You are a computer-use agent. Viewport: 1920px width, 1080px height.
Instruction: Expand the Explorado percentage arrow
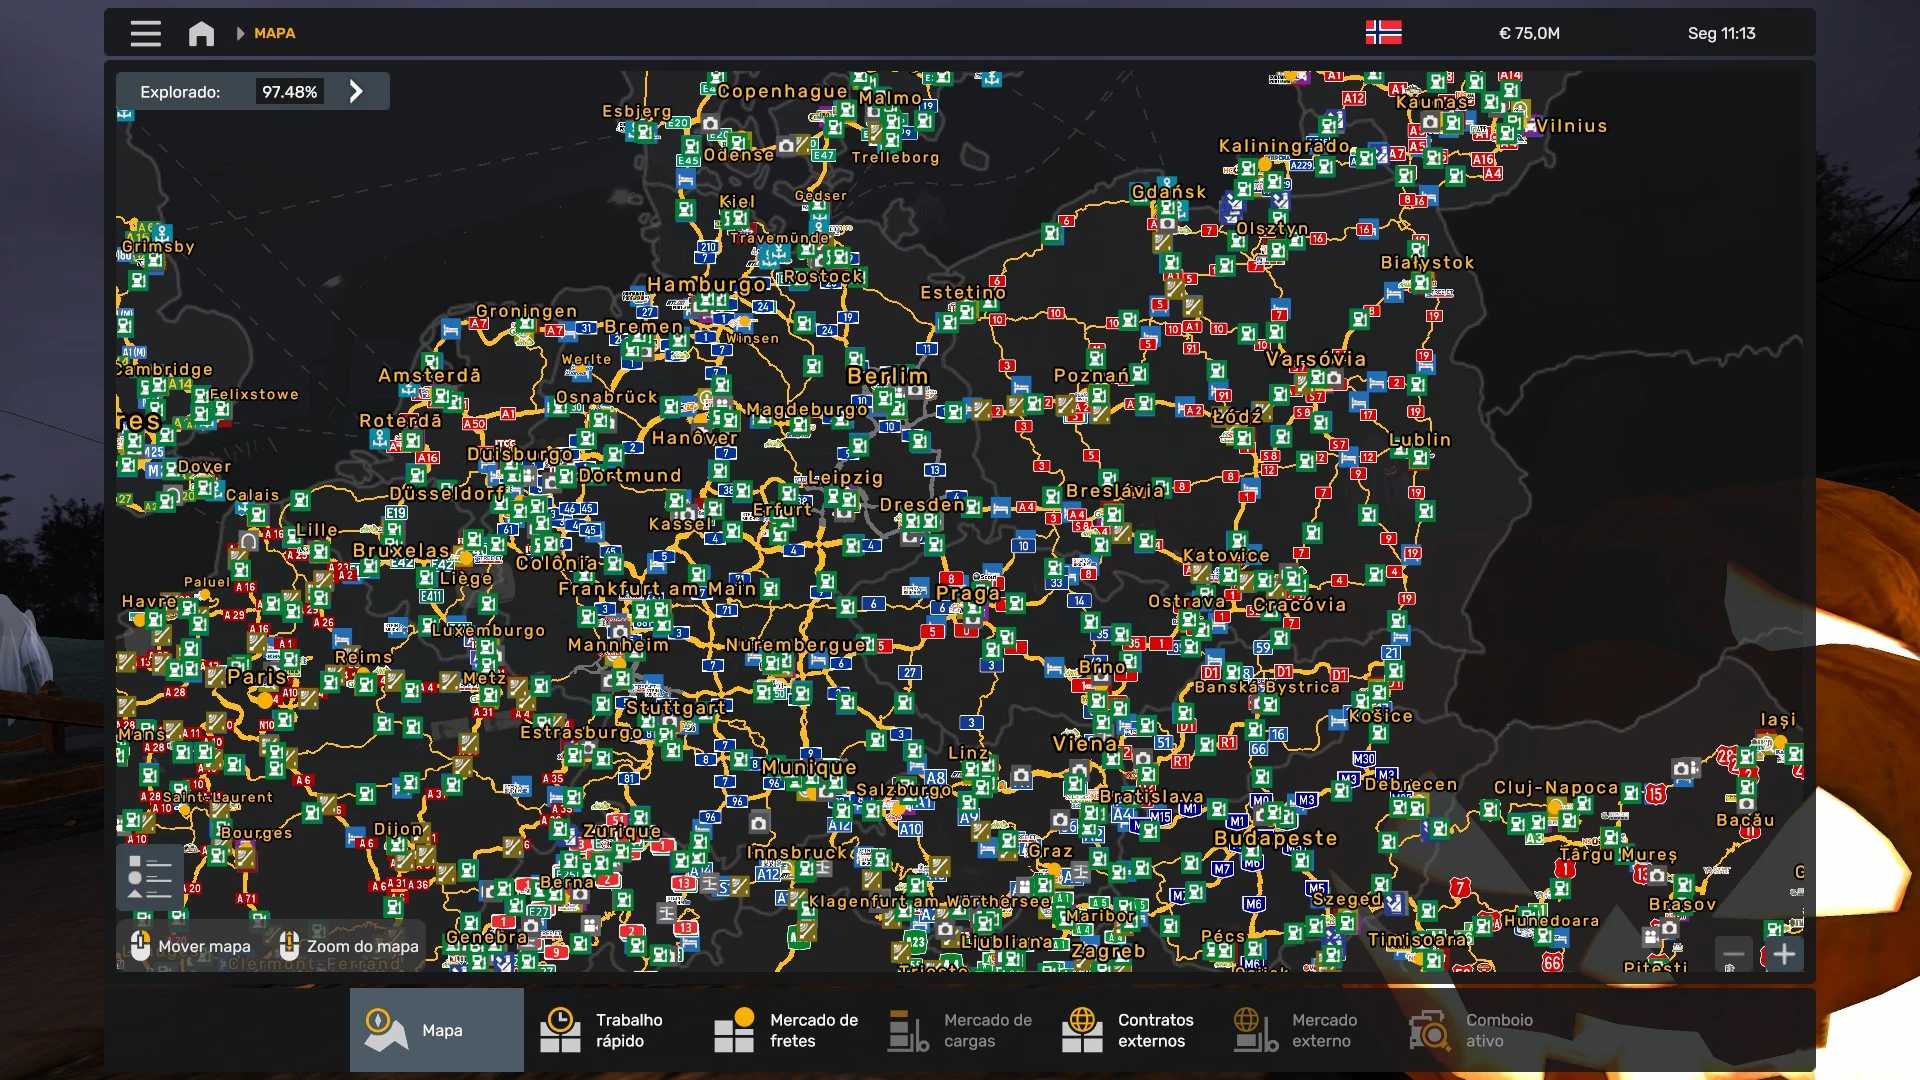click(x=356, y=91)
